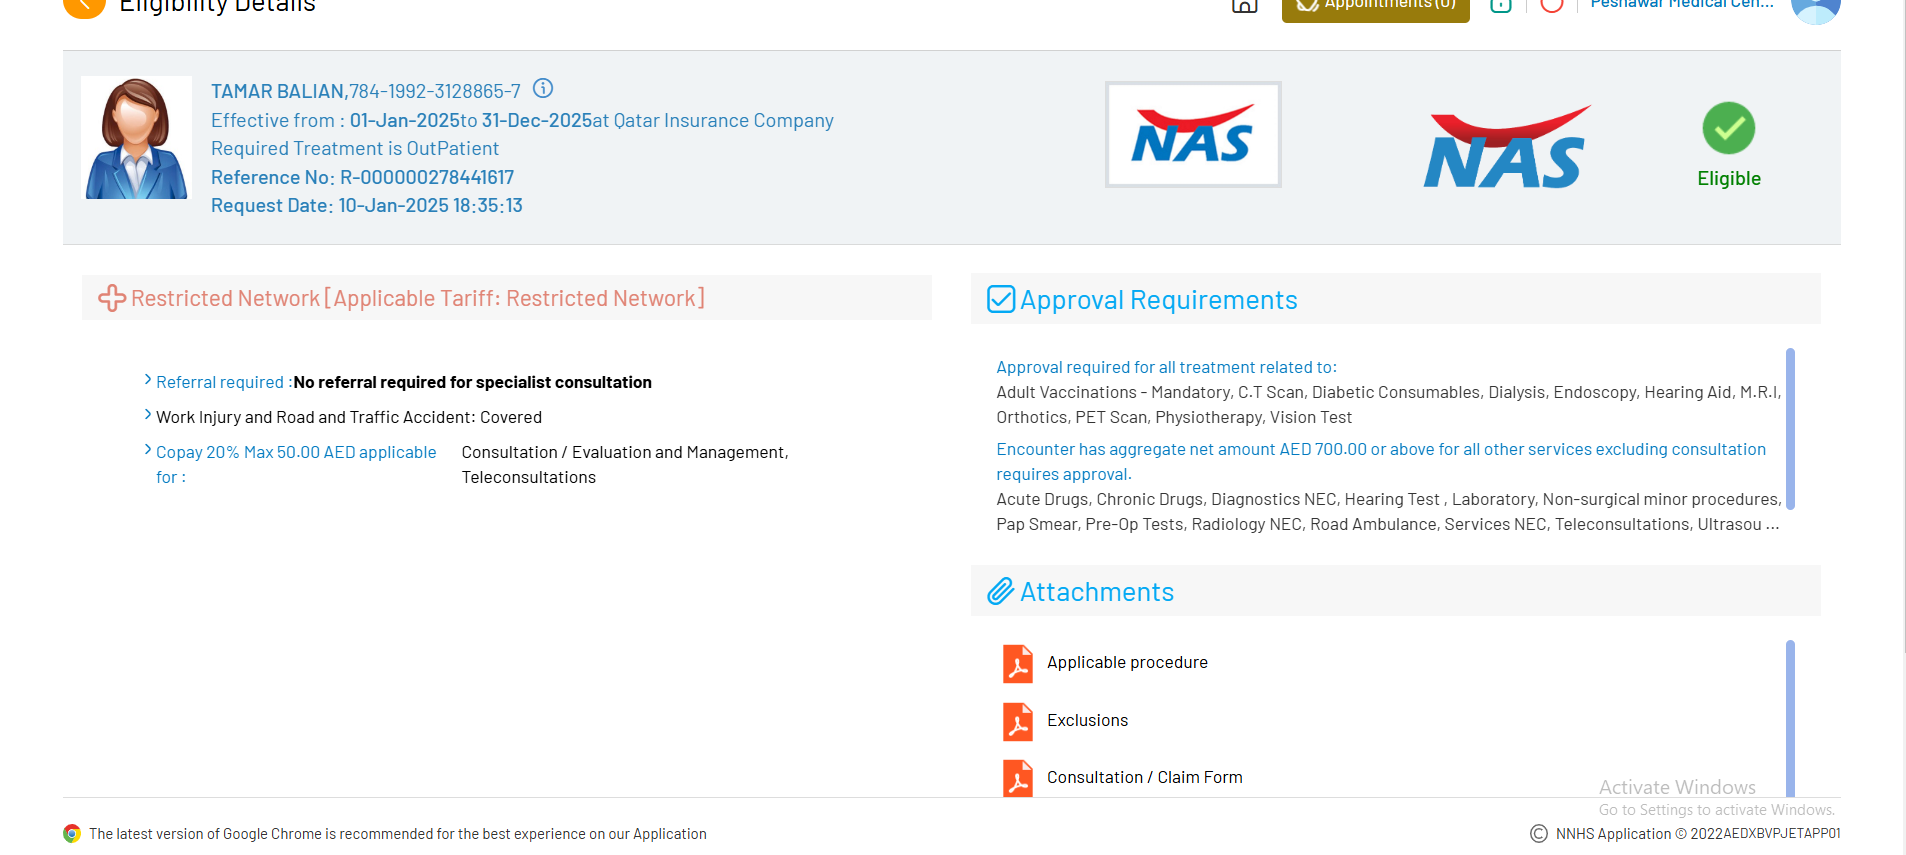Click the Restricted Network cross icon
This screenshot has height=855, width=1906.
(x=112, y=298)
